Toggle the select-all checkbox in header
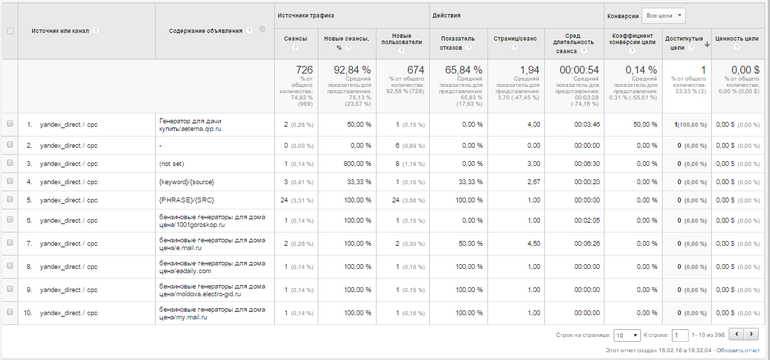Screen dimensions: 770x360 pos(10,30)
